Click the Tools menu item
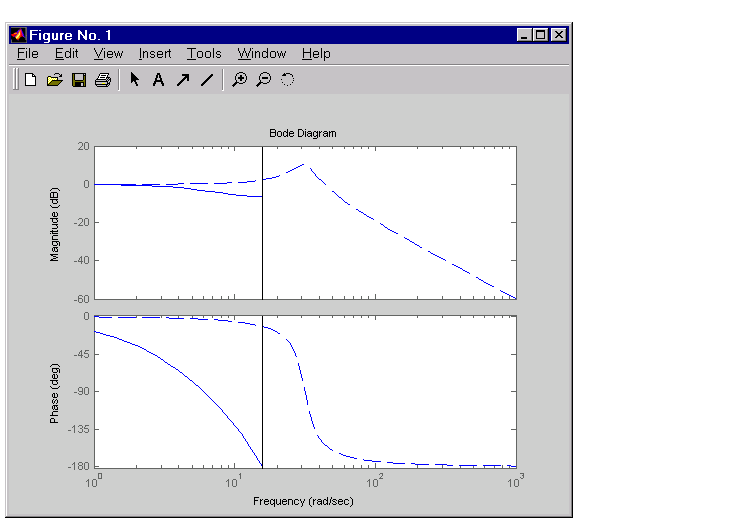This screenshot has width=750, height=524. 204,54
